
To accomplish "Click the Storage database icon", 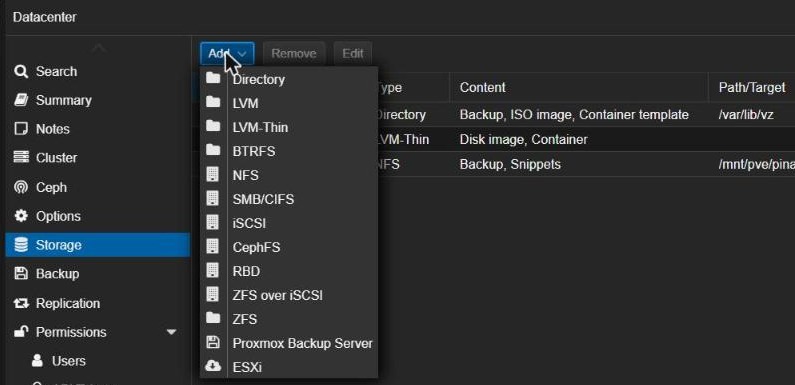I will tap(21, 245).
